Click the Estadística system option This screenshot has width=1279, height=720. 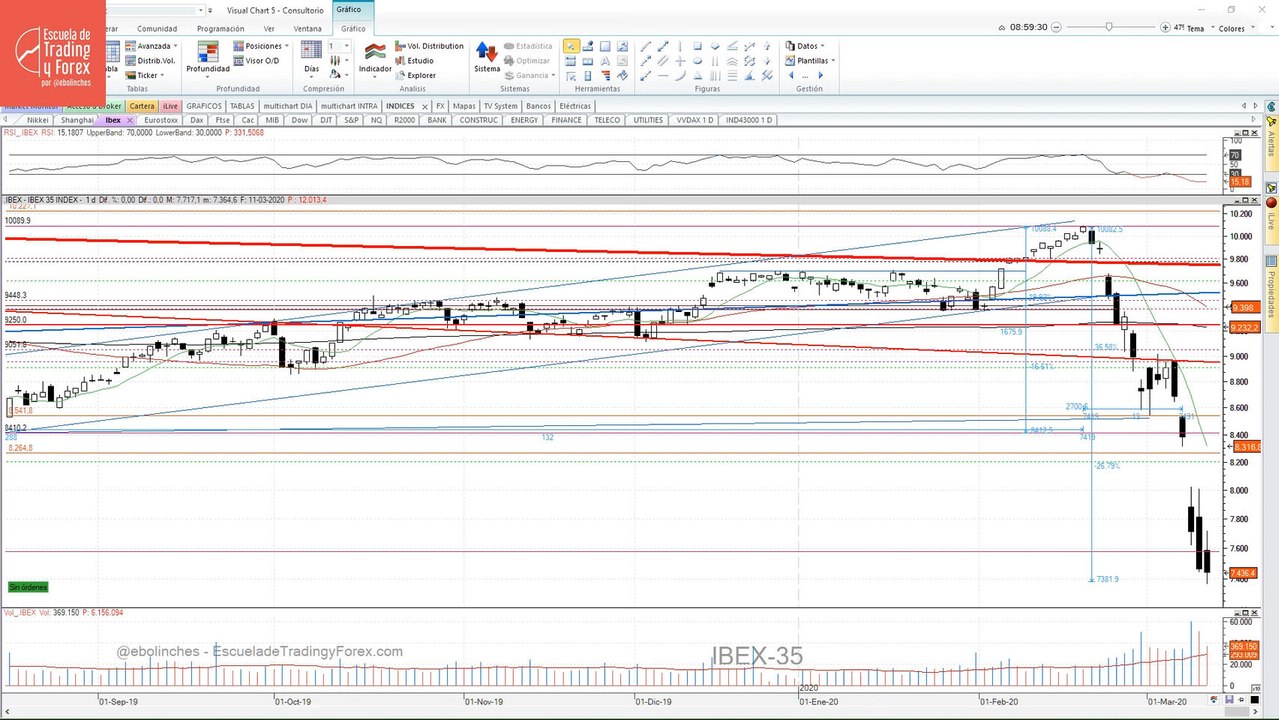(x=528, y=46)
